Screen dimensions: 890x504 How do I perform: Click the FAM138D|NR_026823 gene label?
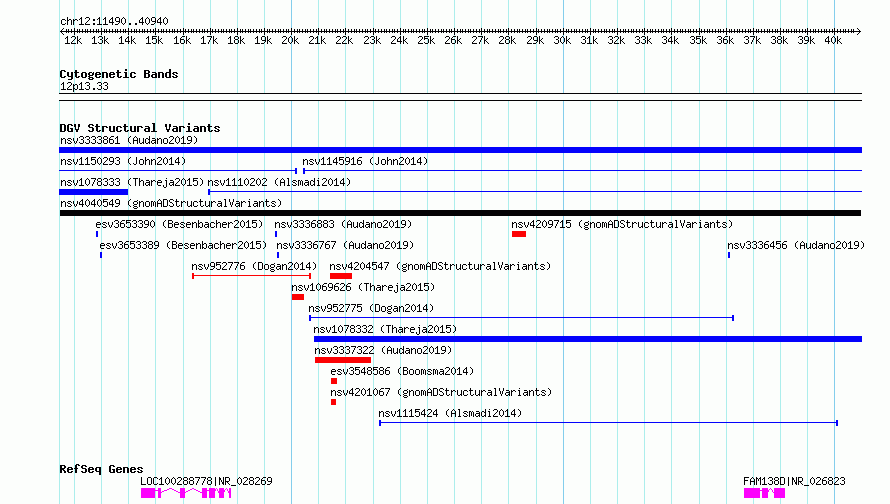794,481
